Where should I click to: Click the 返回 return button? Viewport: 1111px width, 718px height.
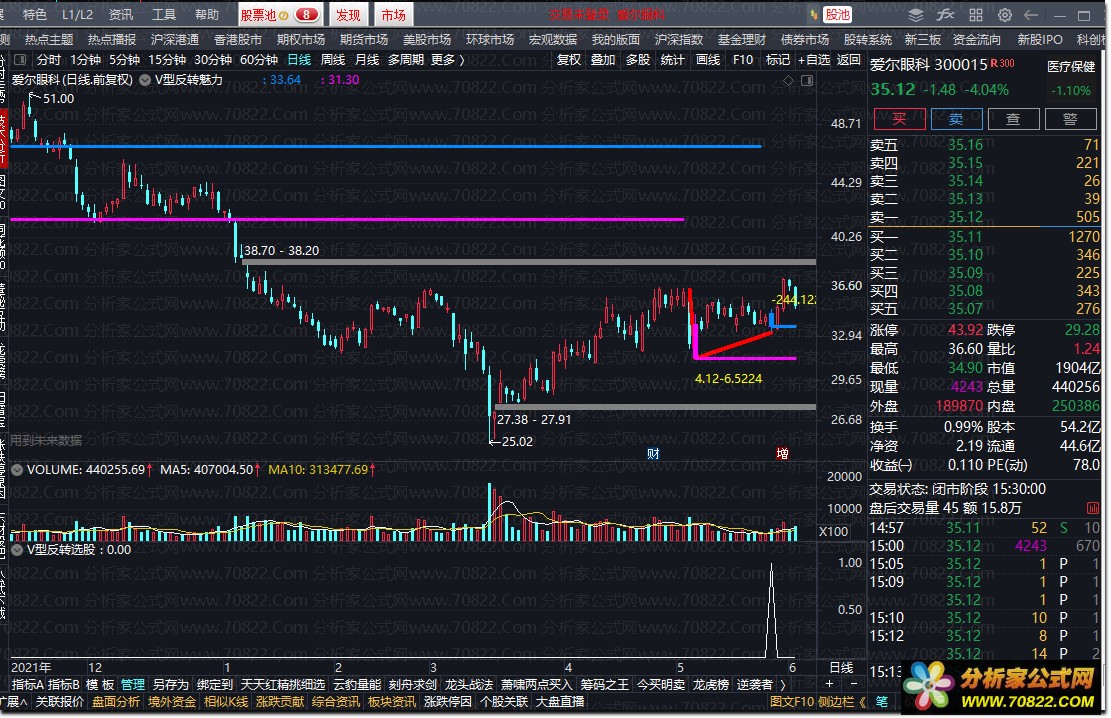[x=848, y=60]
